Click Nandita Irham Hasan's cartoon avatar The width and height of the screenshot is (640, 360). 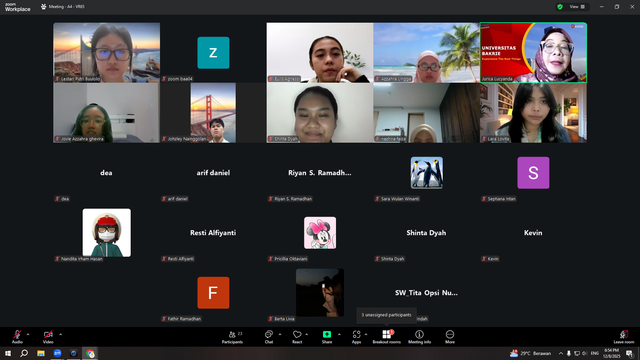(x=107, y=233)
